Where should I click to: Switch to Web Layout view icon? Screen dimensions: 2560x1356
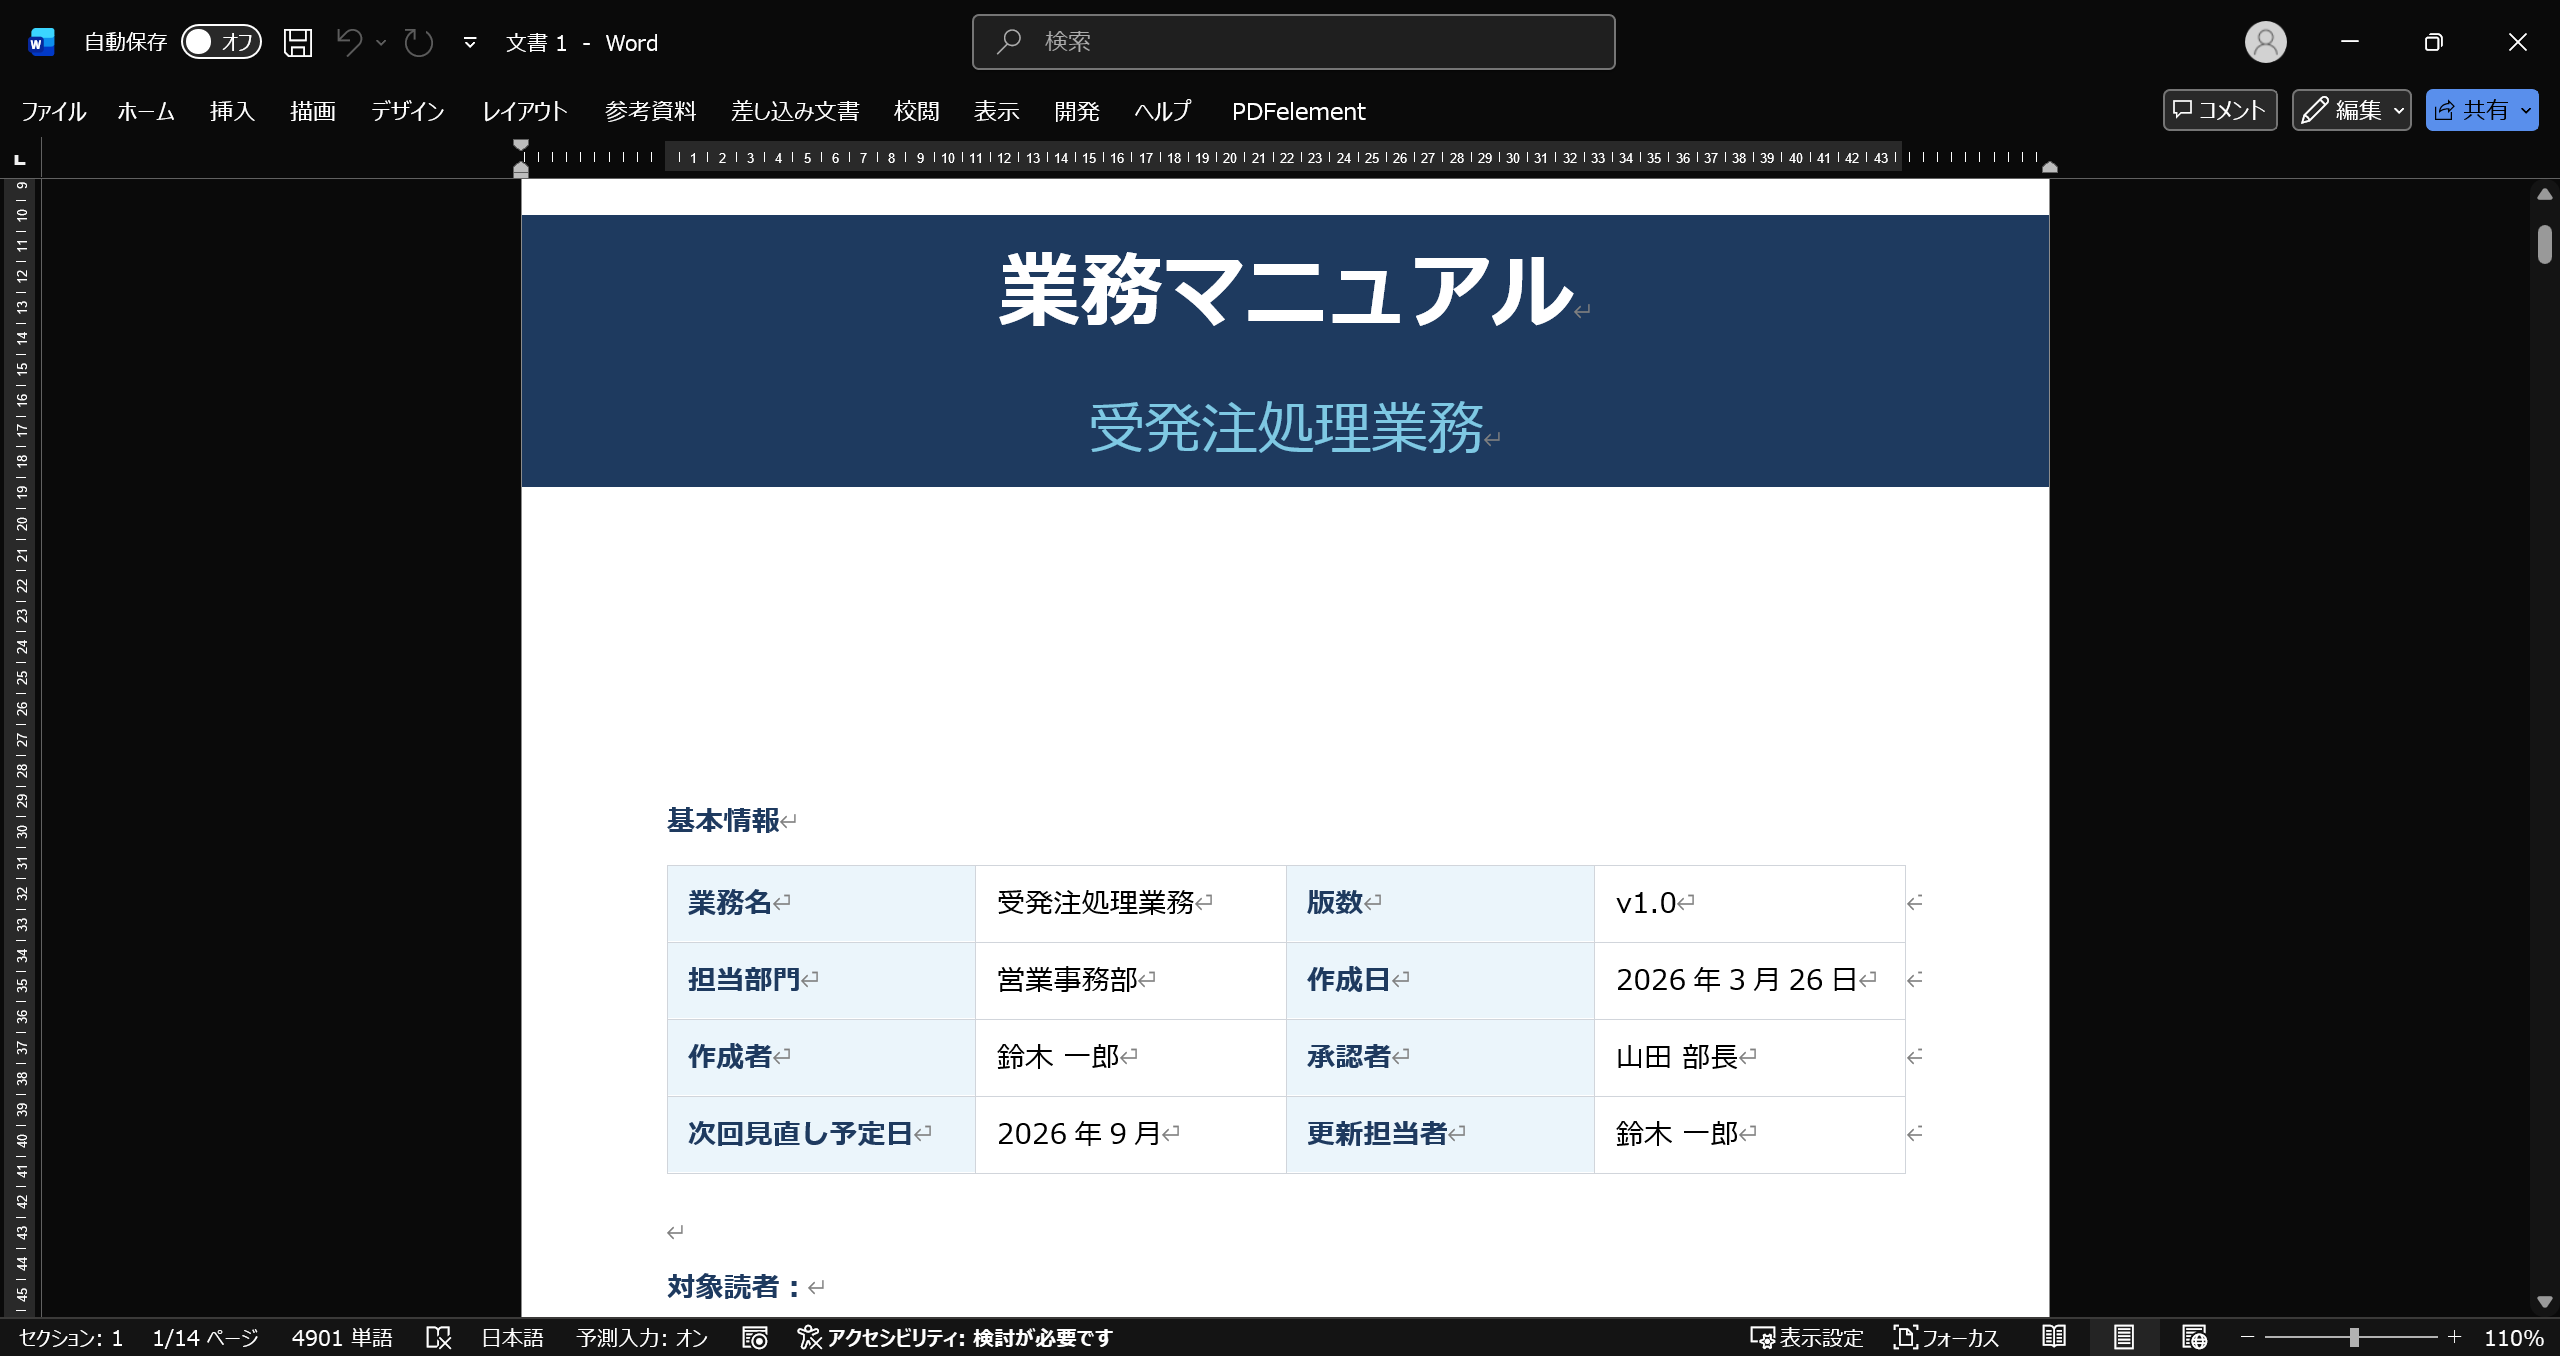(2194, 1337)
